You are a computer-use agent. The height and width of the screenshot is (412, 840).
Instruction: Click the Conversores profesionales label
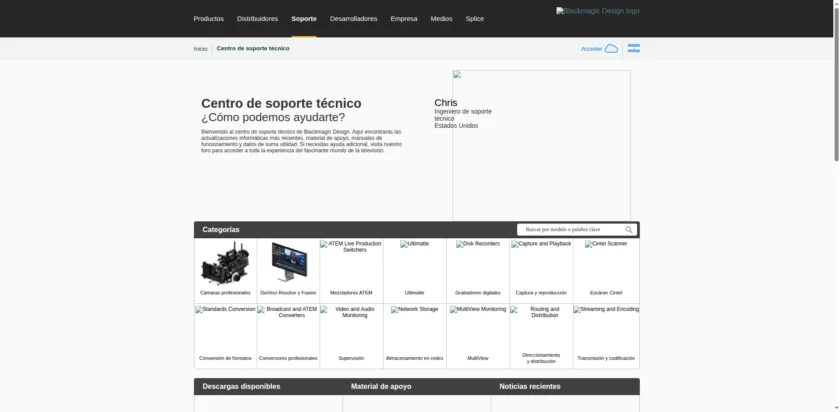(x=288, y=358)
